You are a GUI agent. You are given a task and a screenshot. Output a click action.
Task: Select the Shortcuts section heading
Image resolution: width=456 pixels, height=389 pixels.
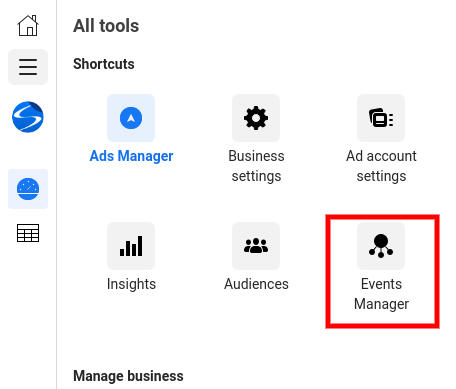(104, 64)
